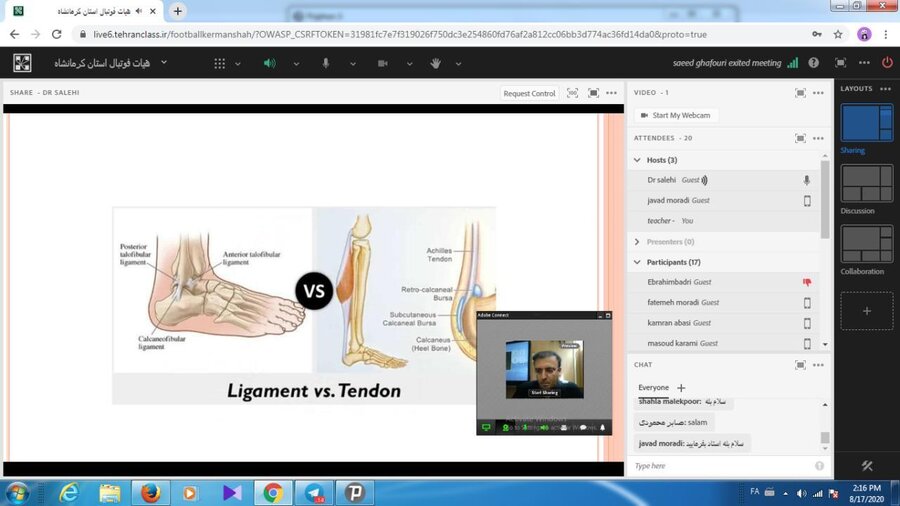
Task: Open the Chat pod options menu
Action: pyautogui.click(x=818, y=364)
